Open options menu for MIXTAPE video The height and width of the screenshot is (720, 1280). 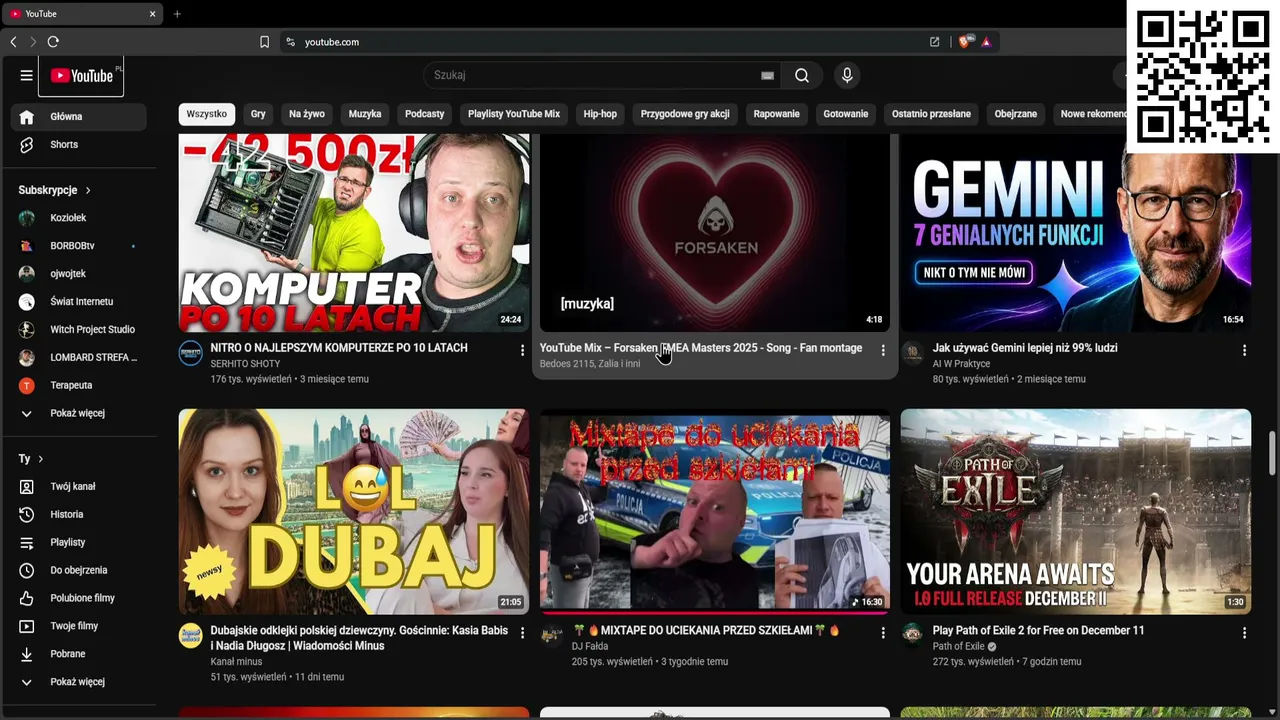coord(883,633)
